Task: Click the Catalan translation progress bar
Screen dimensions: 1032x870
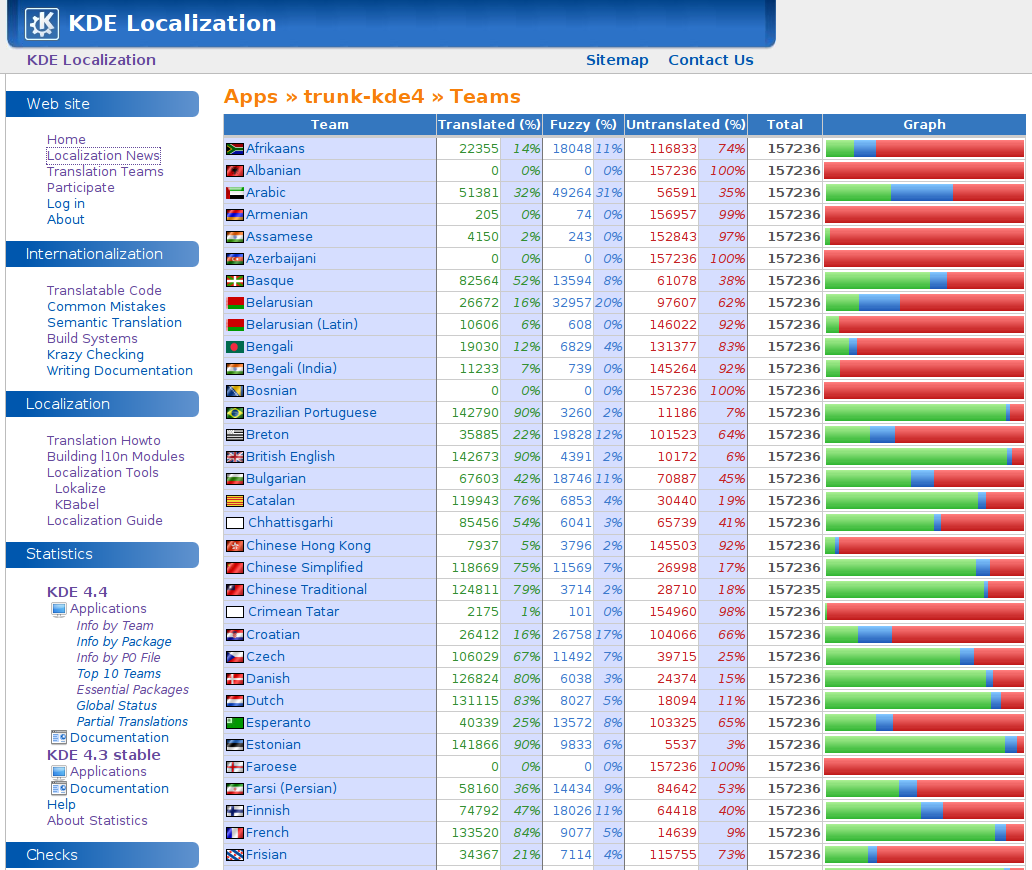Action: tap(924, 501)
